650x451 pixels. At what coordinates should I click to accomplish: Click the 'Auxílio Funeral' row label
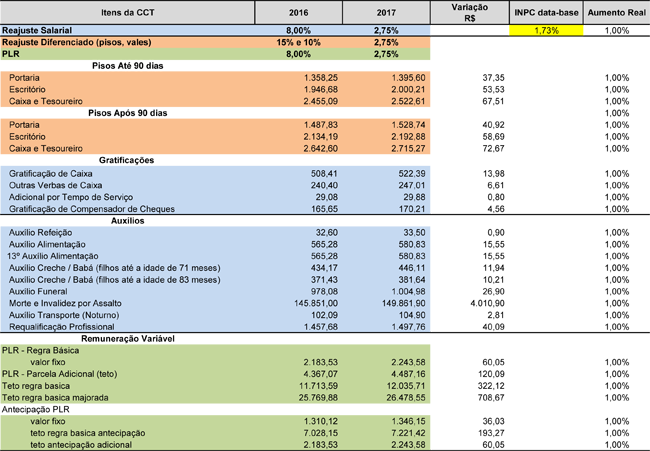[41, 292]
